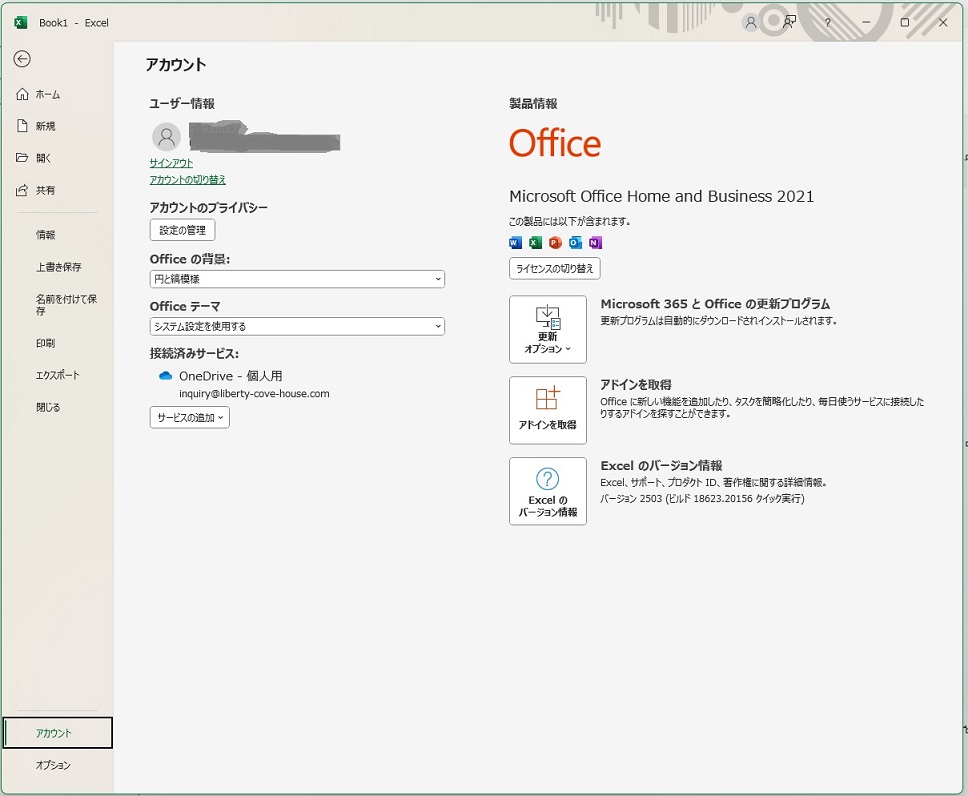Open the Office テーマ dropdown
968x796 pixels.
297,326
